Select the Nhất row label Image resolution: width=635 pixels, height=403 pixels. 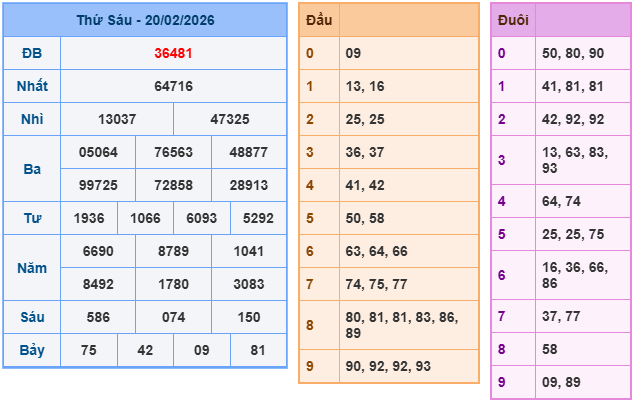pos(32,87)
